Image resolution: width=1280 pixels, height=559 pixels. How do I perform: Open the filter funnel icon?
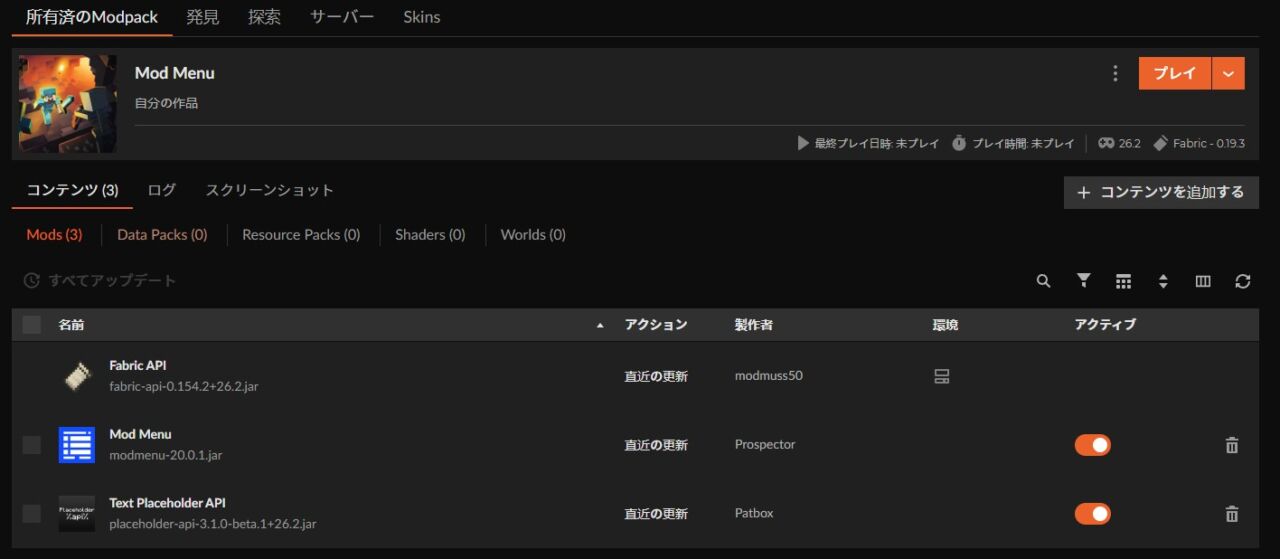point(1083,281)
